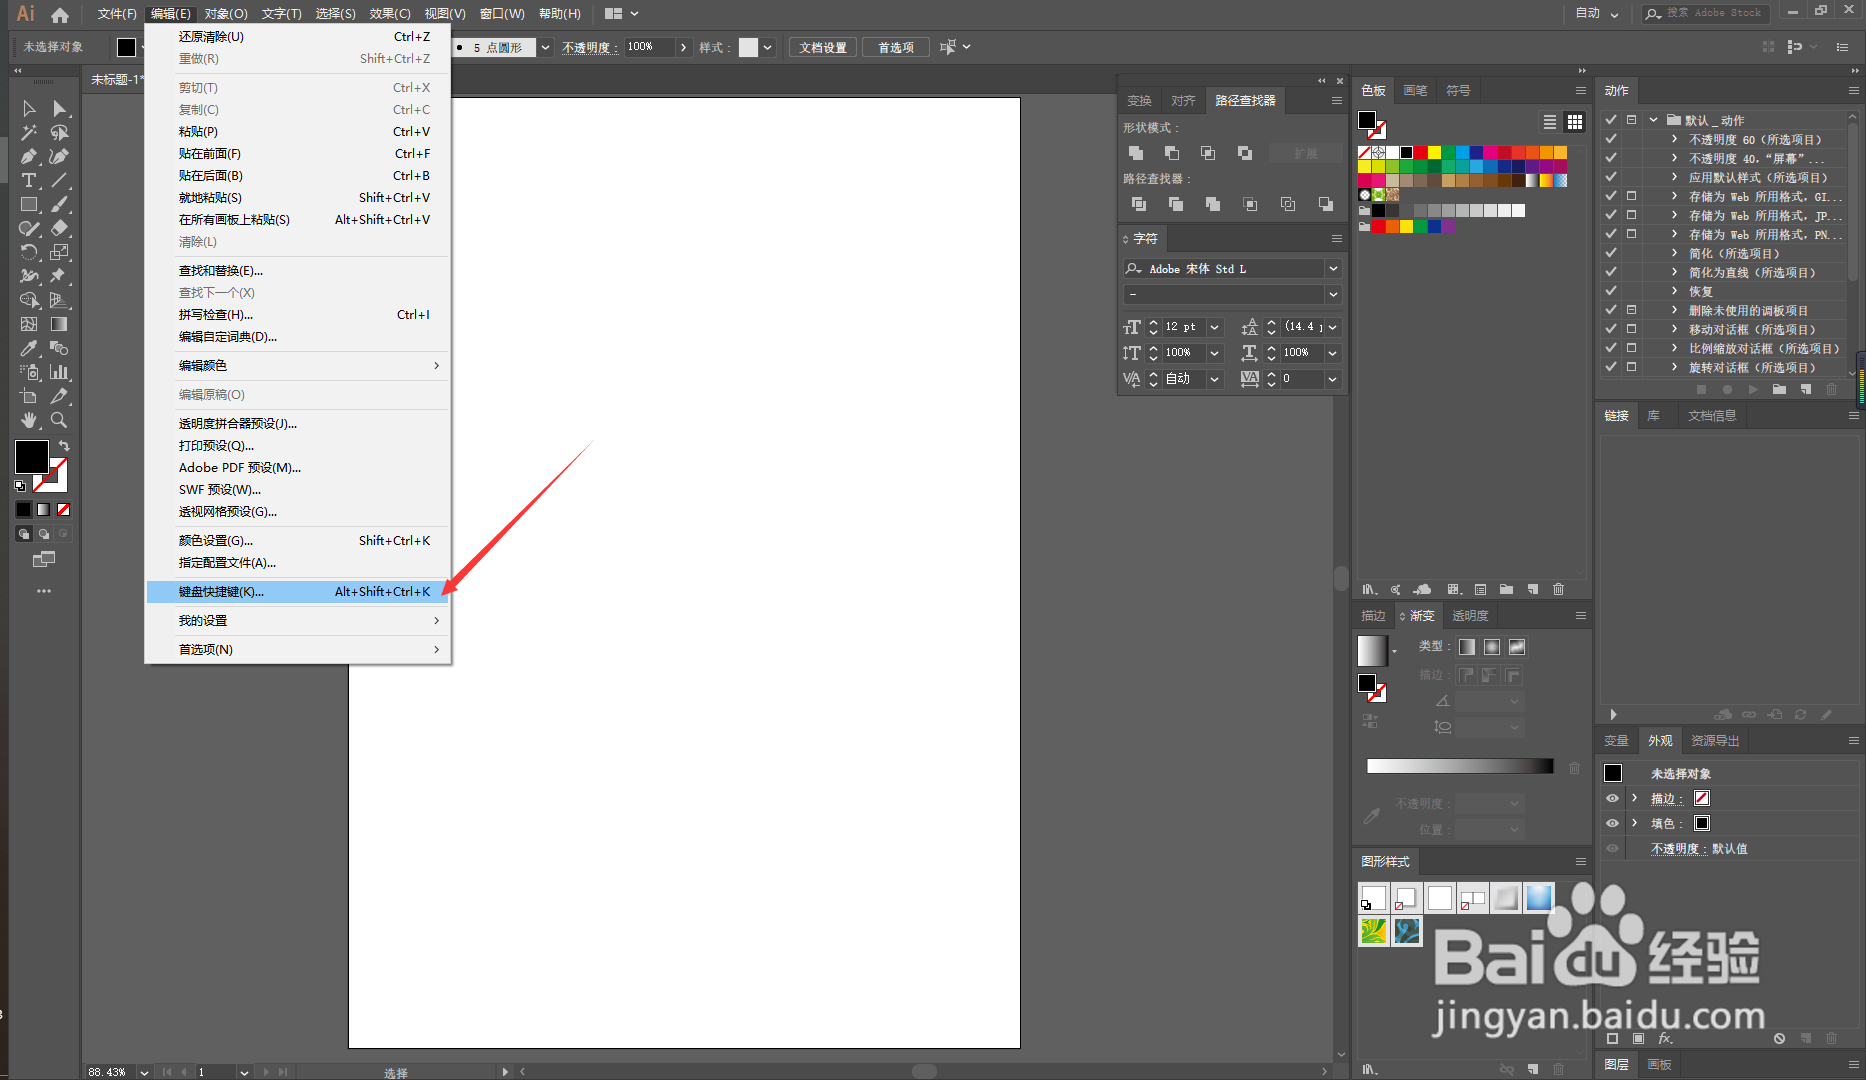Select the Mesh tool
1866x1080 pixels.
(29, 324)
